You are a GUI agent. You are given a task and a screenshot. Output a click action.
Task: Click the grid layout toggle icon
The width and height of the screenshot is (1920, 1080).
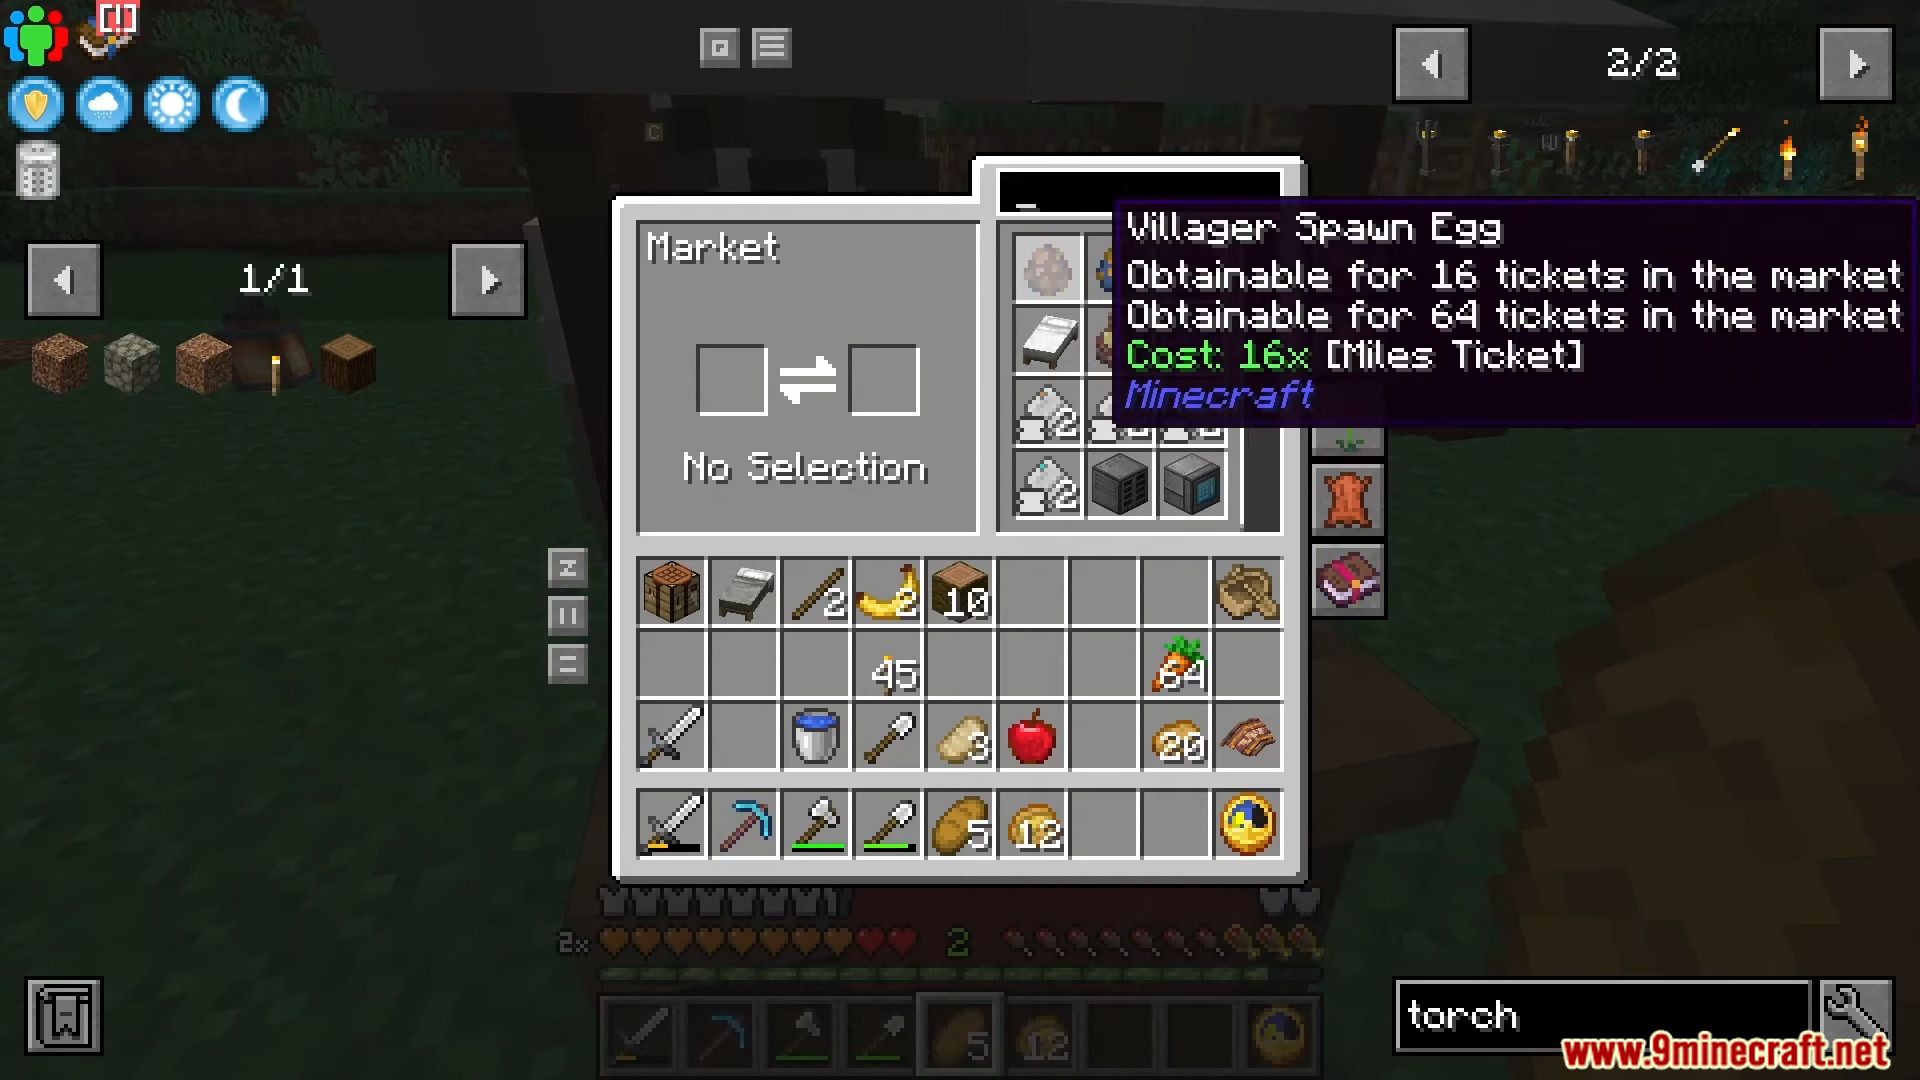pyautogui.click(x=719, y=47)
